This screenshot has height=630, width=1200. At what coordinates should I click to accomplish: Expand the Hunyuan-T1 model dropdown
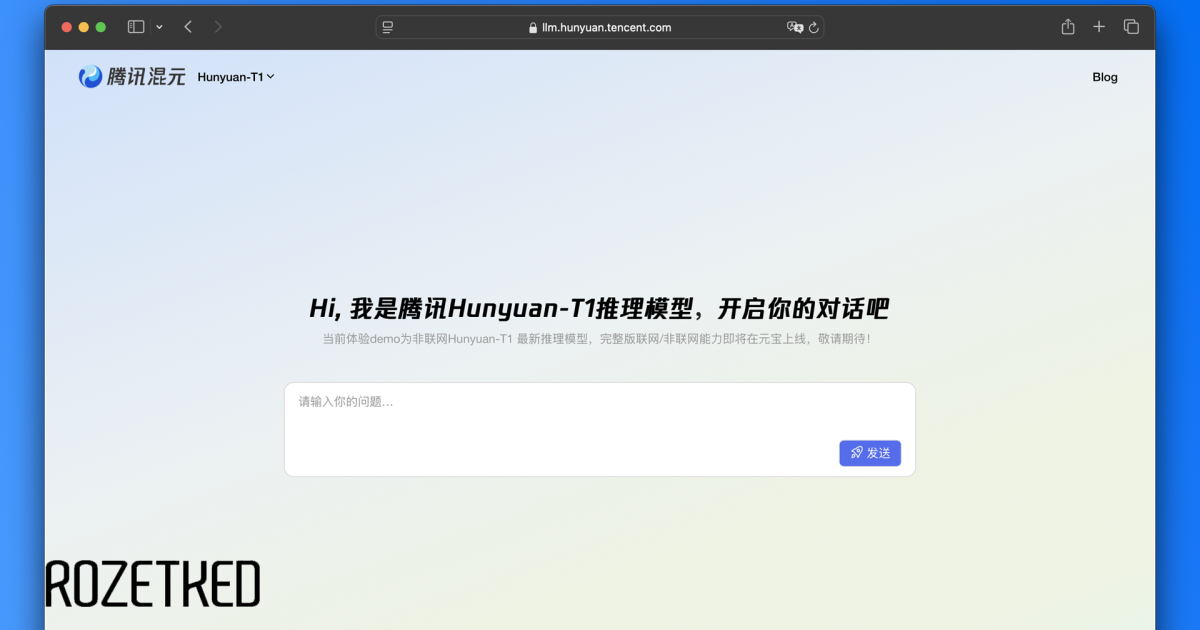point(236,77)
